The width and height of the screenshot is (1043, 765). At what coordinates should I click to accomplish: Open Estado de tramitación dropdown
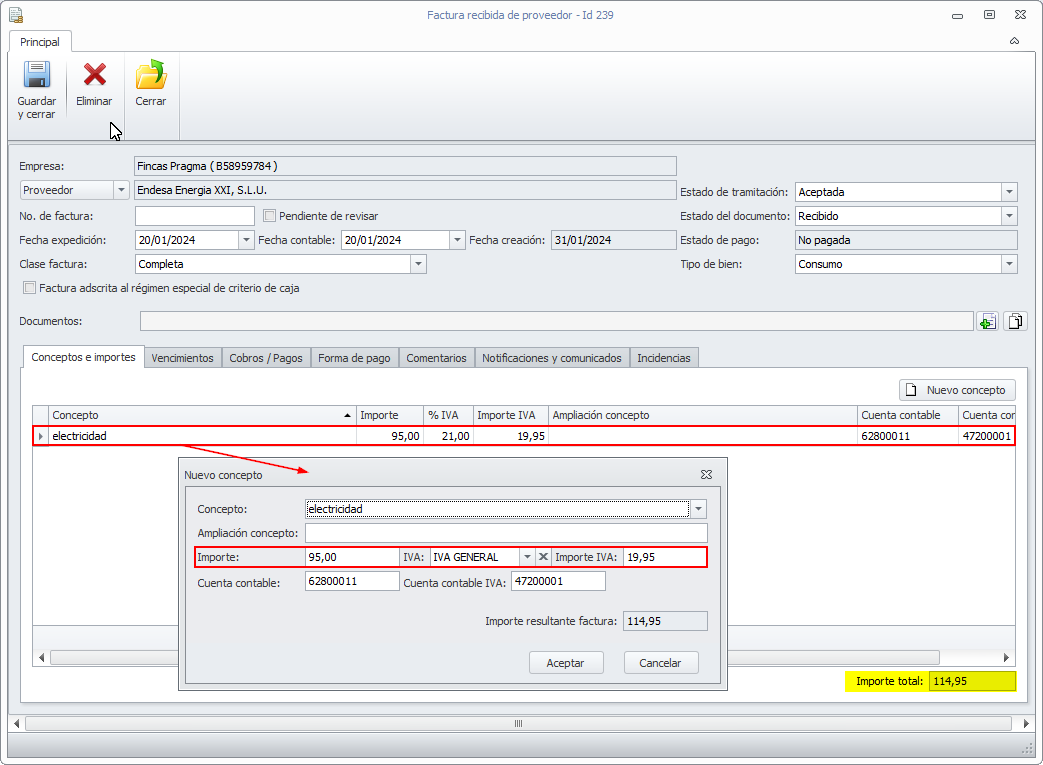pos(1009,192)
